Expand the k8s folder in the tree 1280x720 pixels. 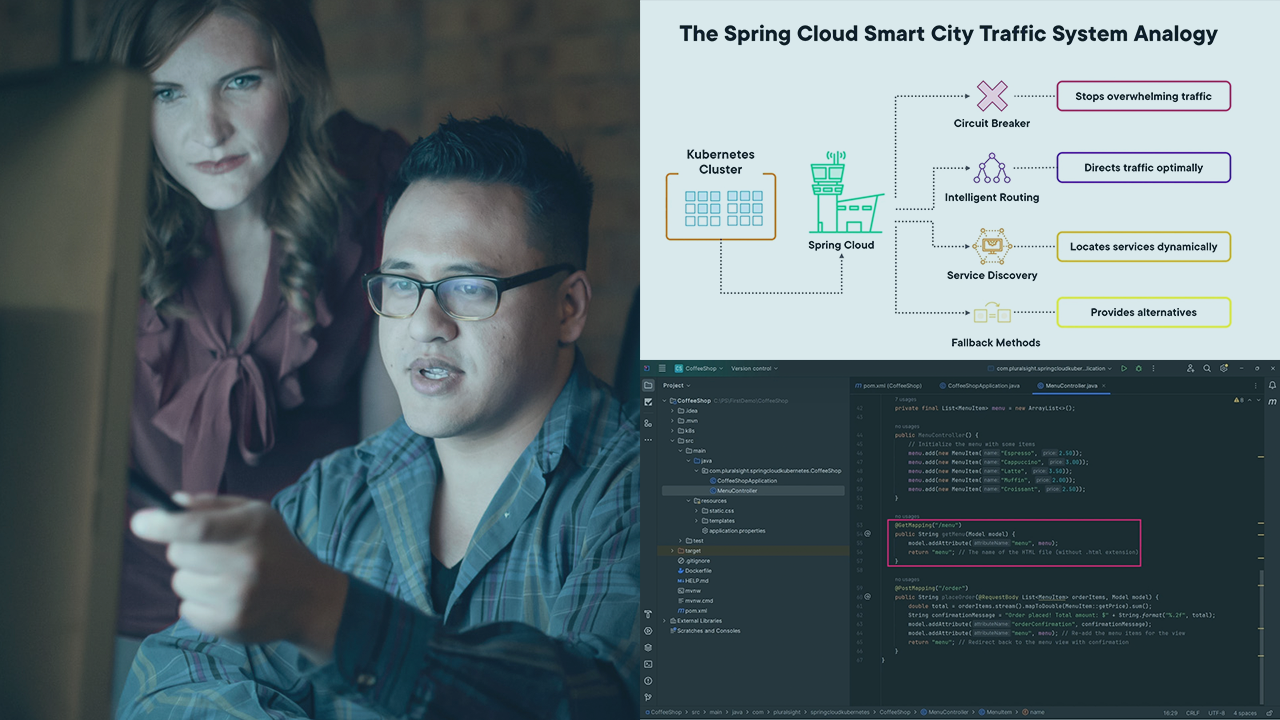coord(672,431)
